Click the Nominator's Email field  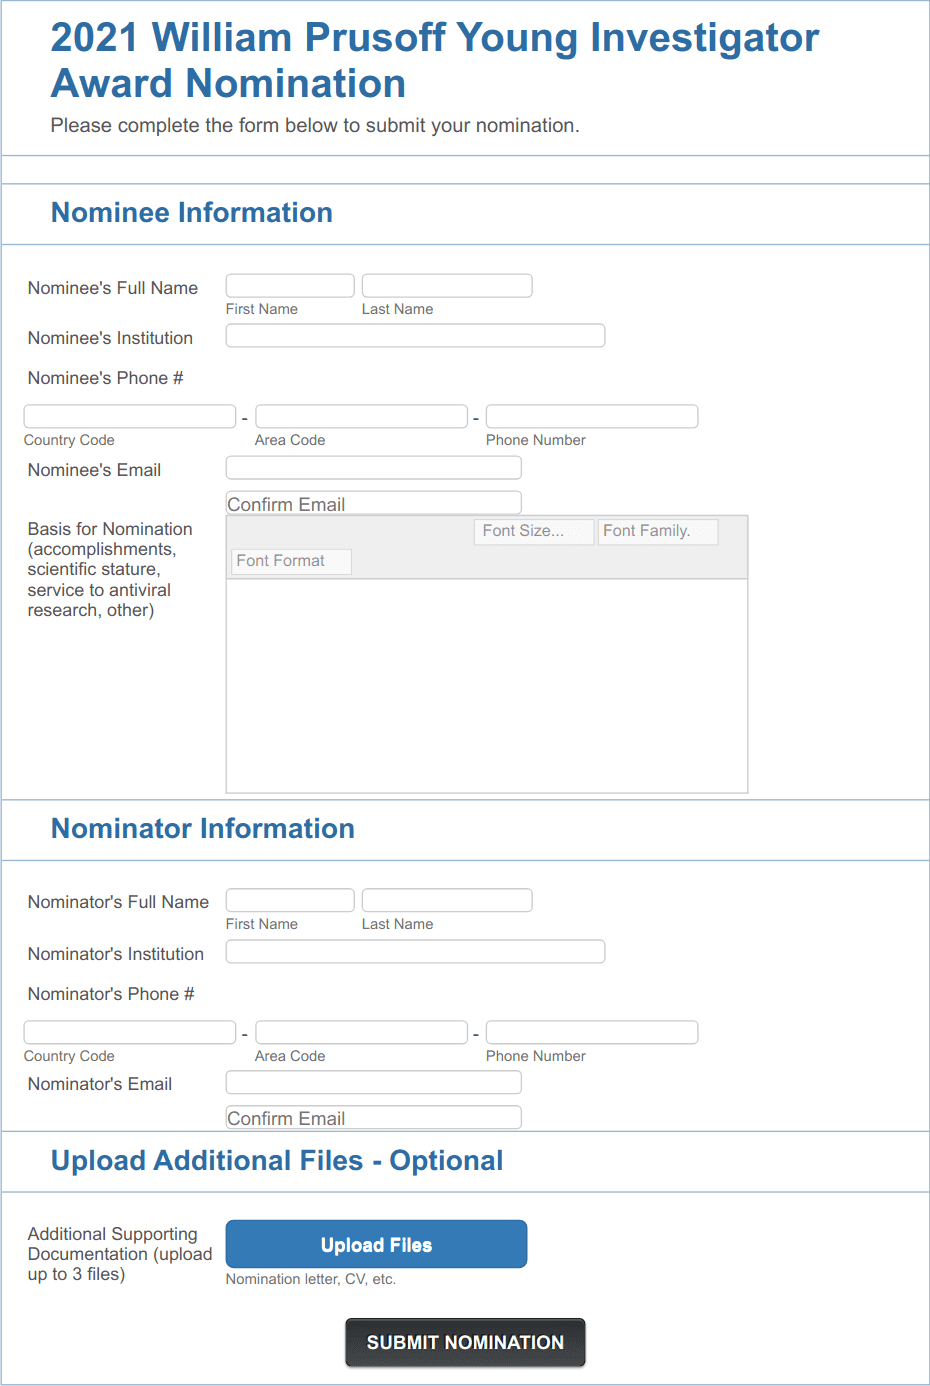[x=373, y=1082]
